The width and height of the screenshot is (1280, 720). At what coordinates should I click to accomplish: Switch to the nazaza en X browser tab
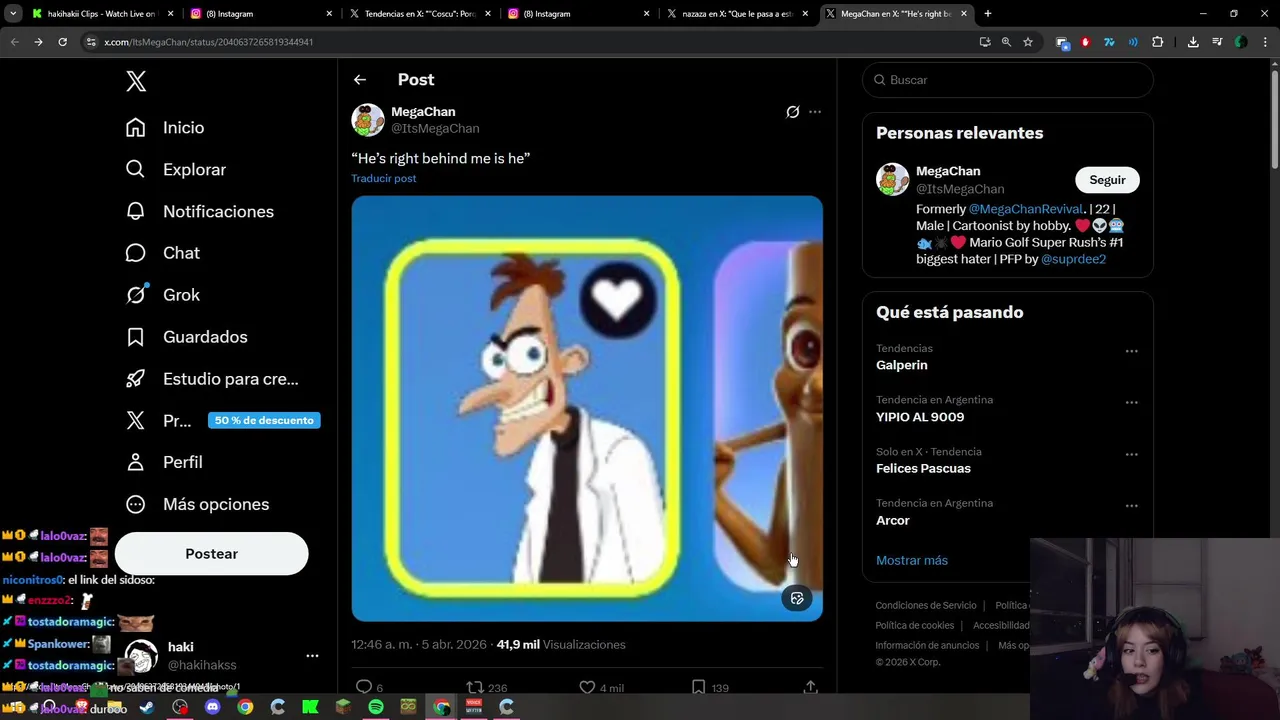click(737, 14)
